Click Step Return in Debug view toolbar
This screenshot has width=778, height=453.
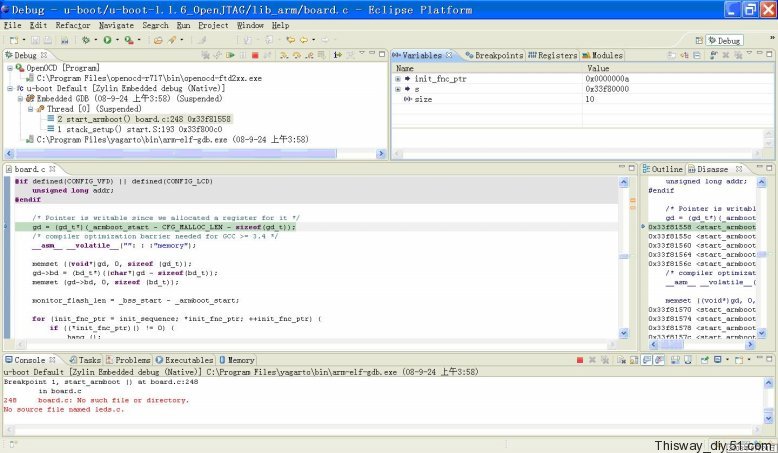pyautogui.click(x=310, y=55)
